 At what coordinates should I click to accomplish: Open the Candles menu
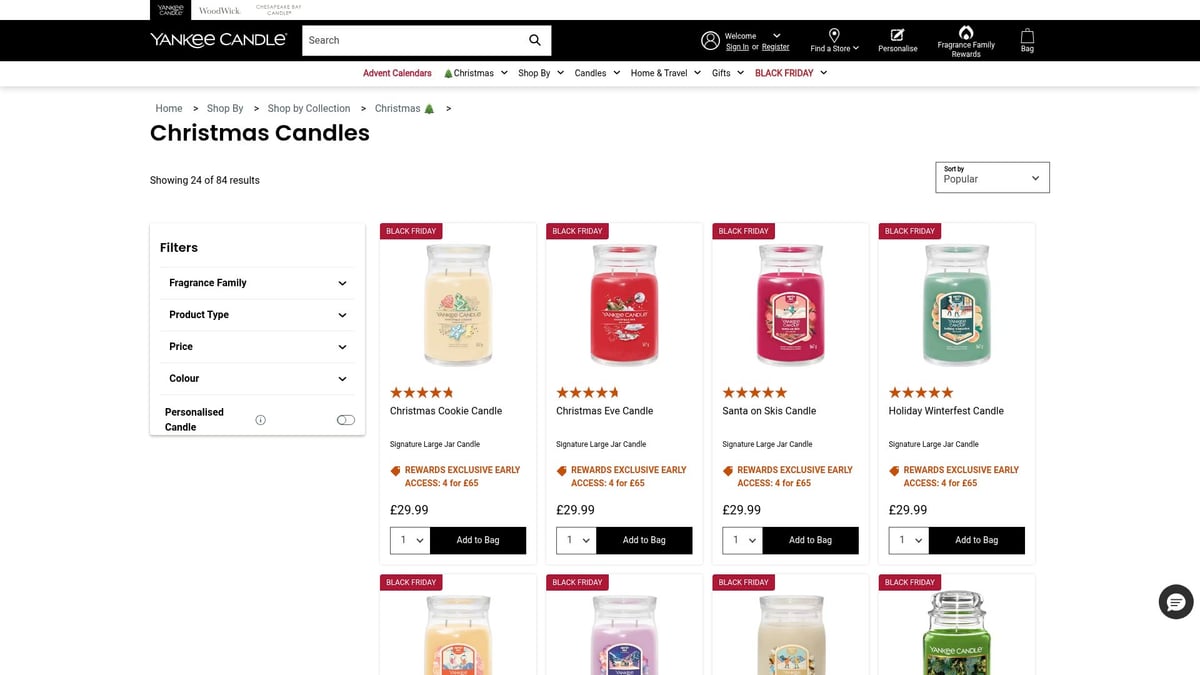point(590,72)
